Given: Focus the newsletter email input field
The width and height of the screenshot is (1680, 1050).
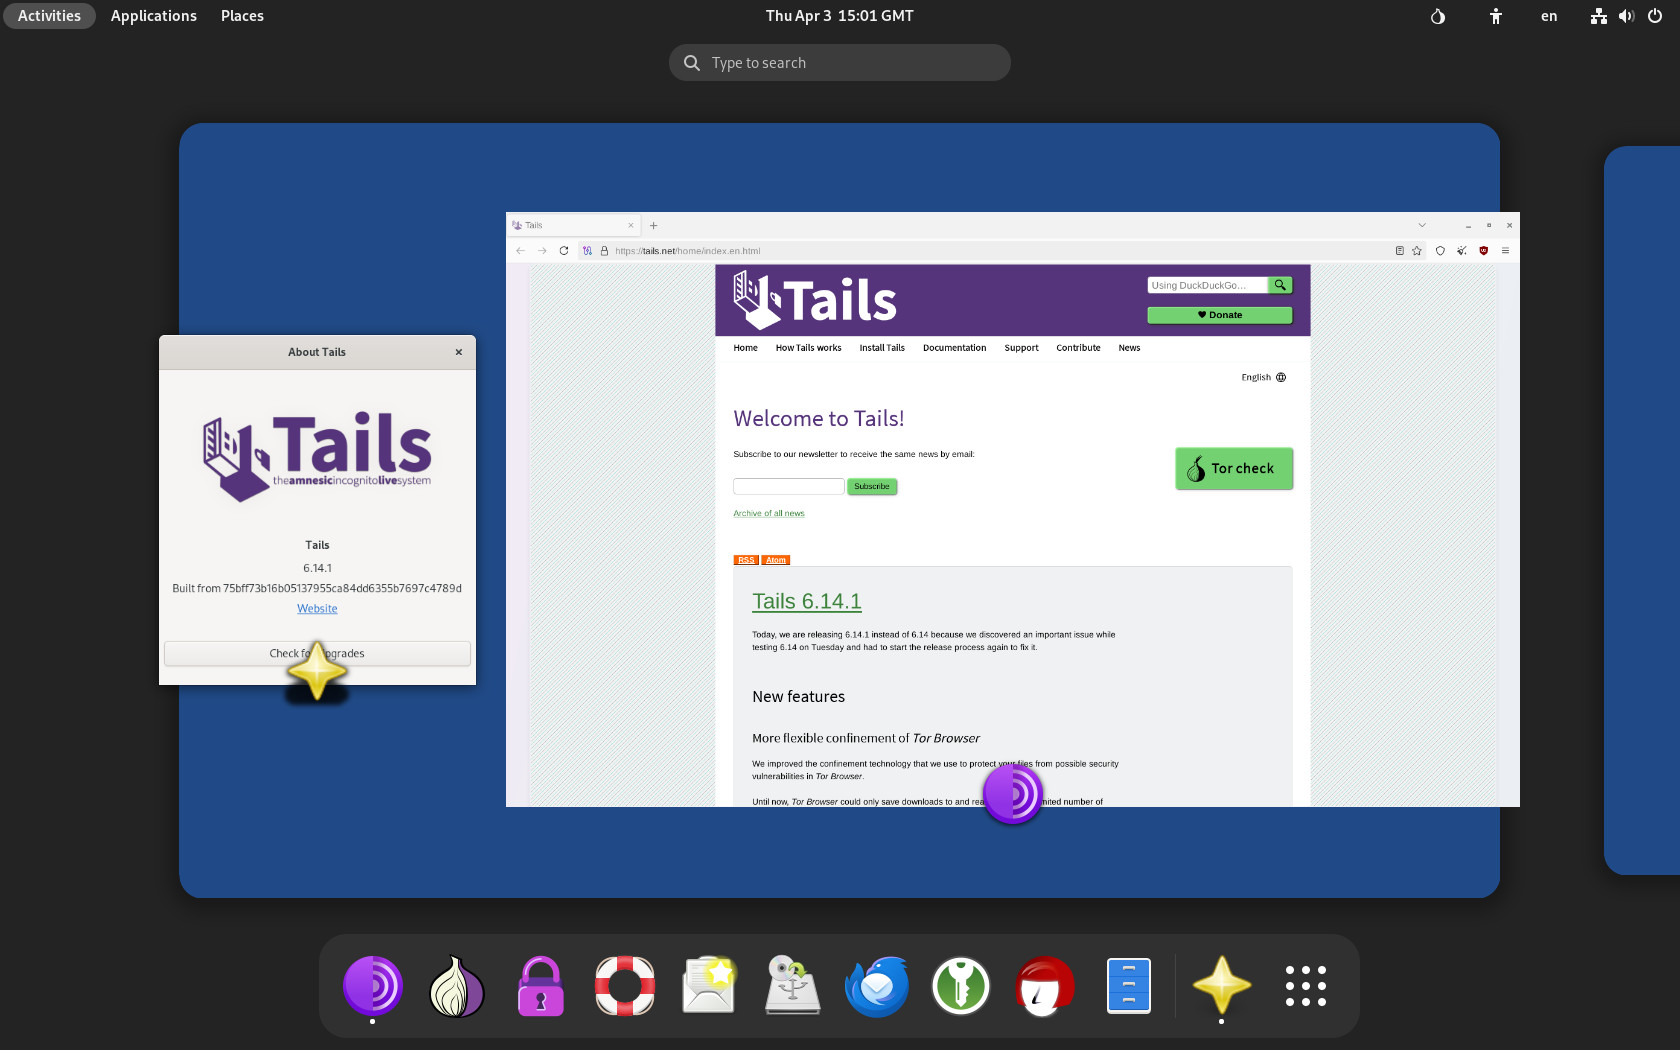Looking at the screenshot, I should click(x=789, y=487).
